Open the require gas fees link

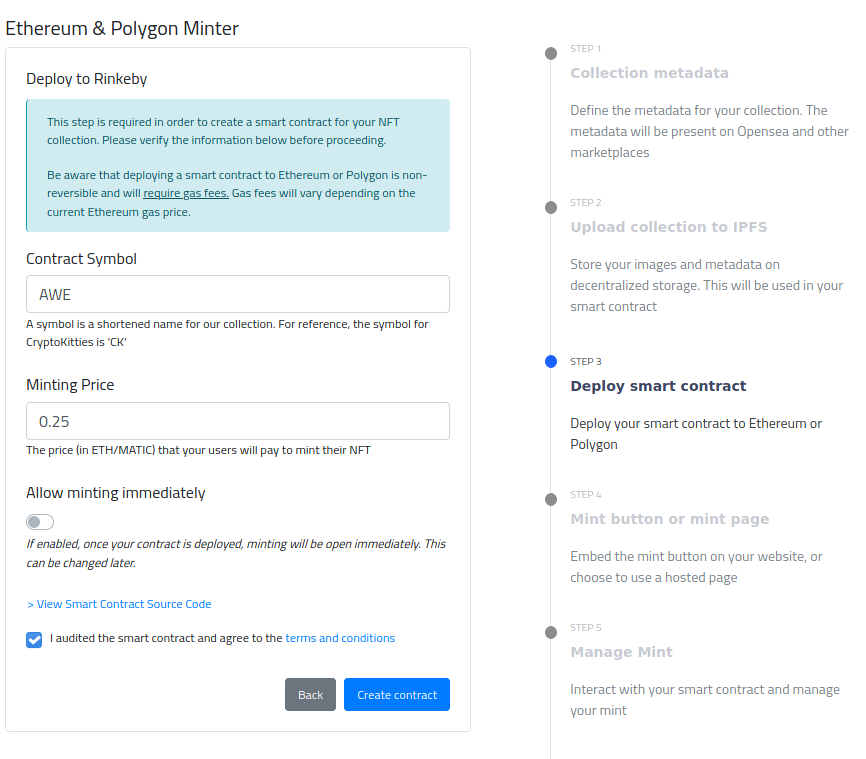point(186,193)
